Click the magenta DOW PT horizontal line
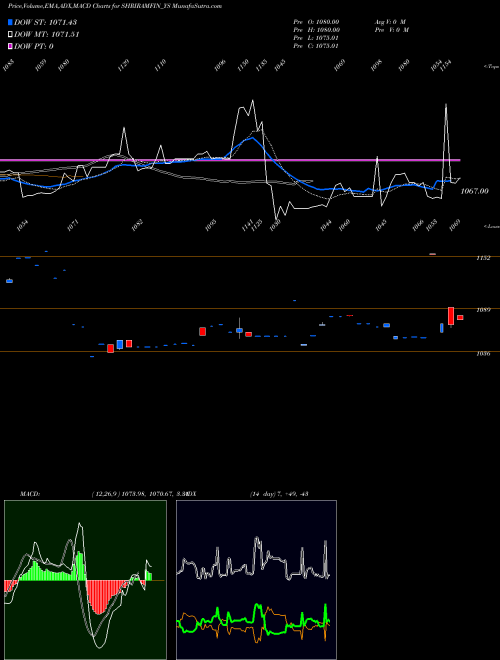This screenshot has height=660, width=500. pyautogui.click(x=230, y=160)
